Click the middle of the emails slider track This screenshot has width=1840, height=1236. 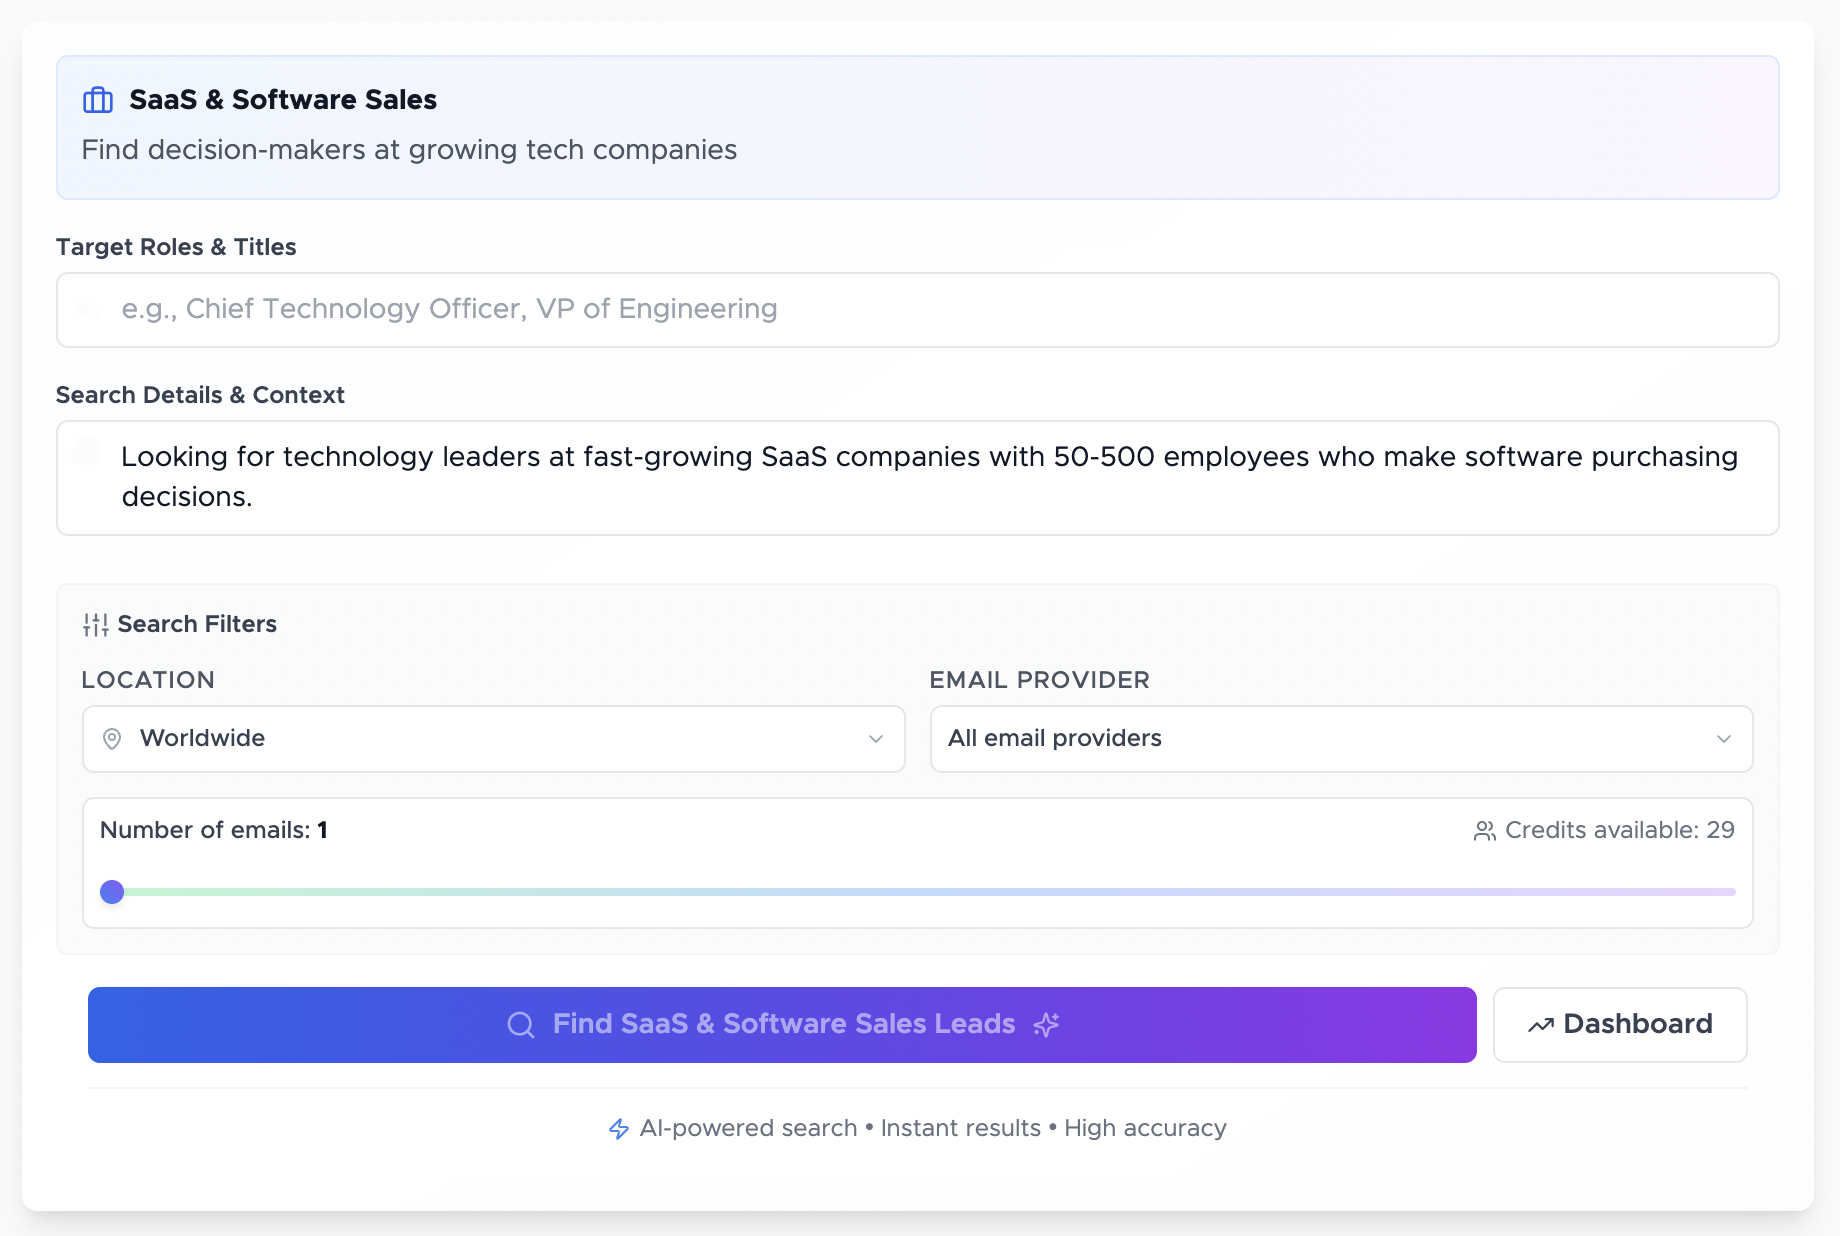pos(918,892)
